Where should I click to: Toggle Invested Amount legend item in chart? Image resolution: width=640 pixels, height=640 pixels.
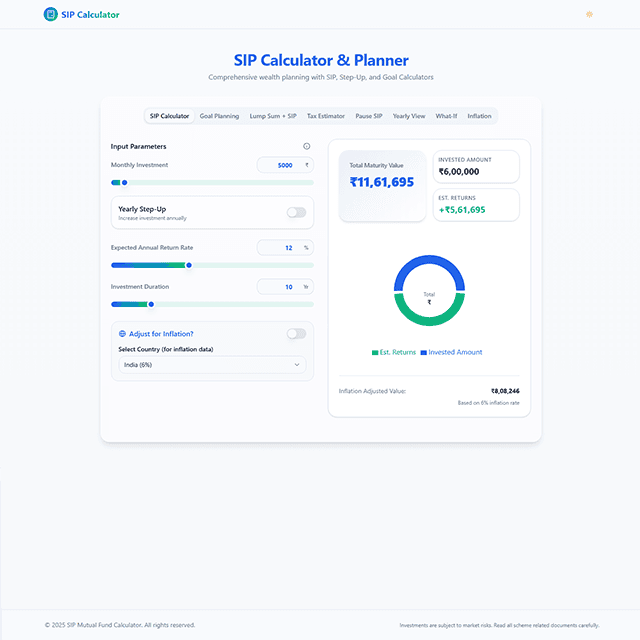[x=451, y=352]
